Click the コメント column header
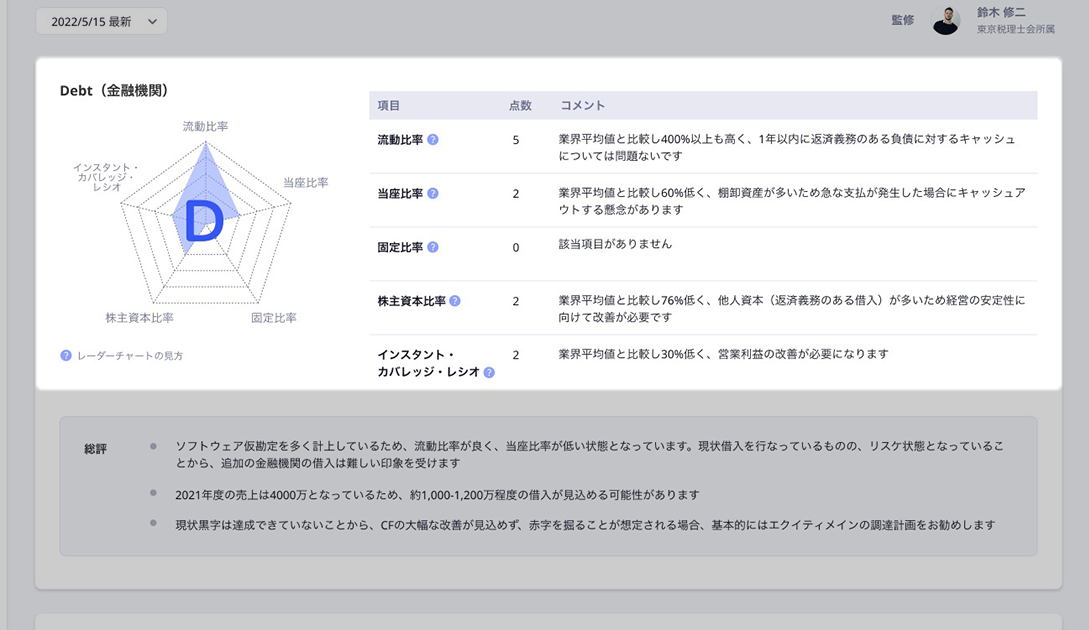The width and height of the screenshot is (1089, 630). (582, 105)
